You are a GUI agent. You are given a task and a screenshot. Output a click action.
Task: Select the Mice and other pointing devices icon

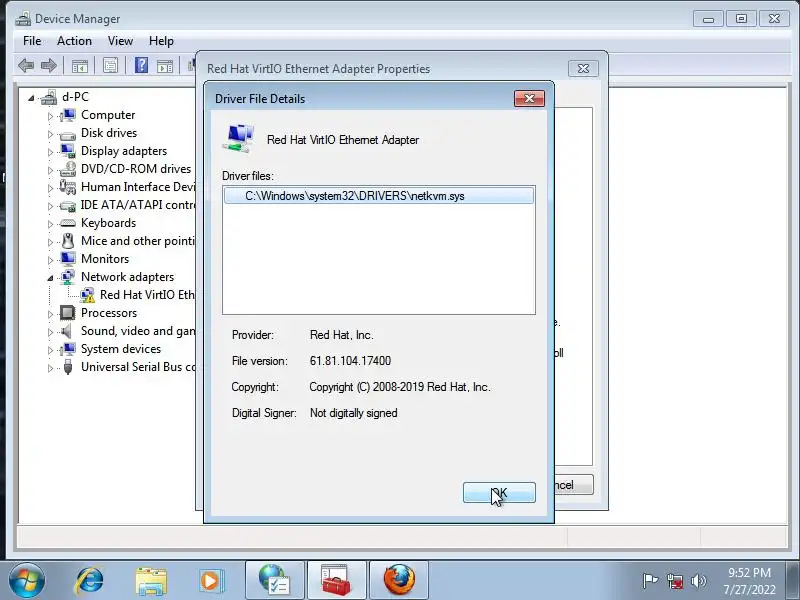(x=67, y=241)
